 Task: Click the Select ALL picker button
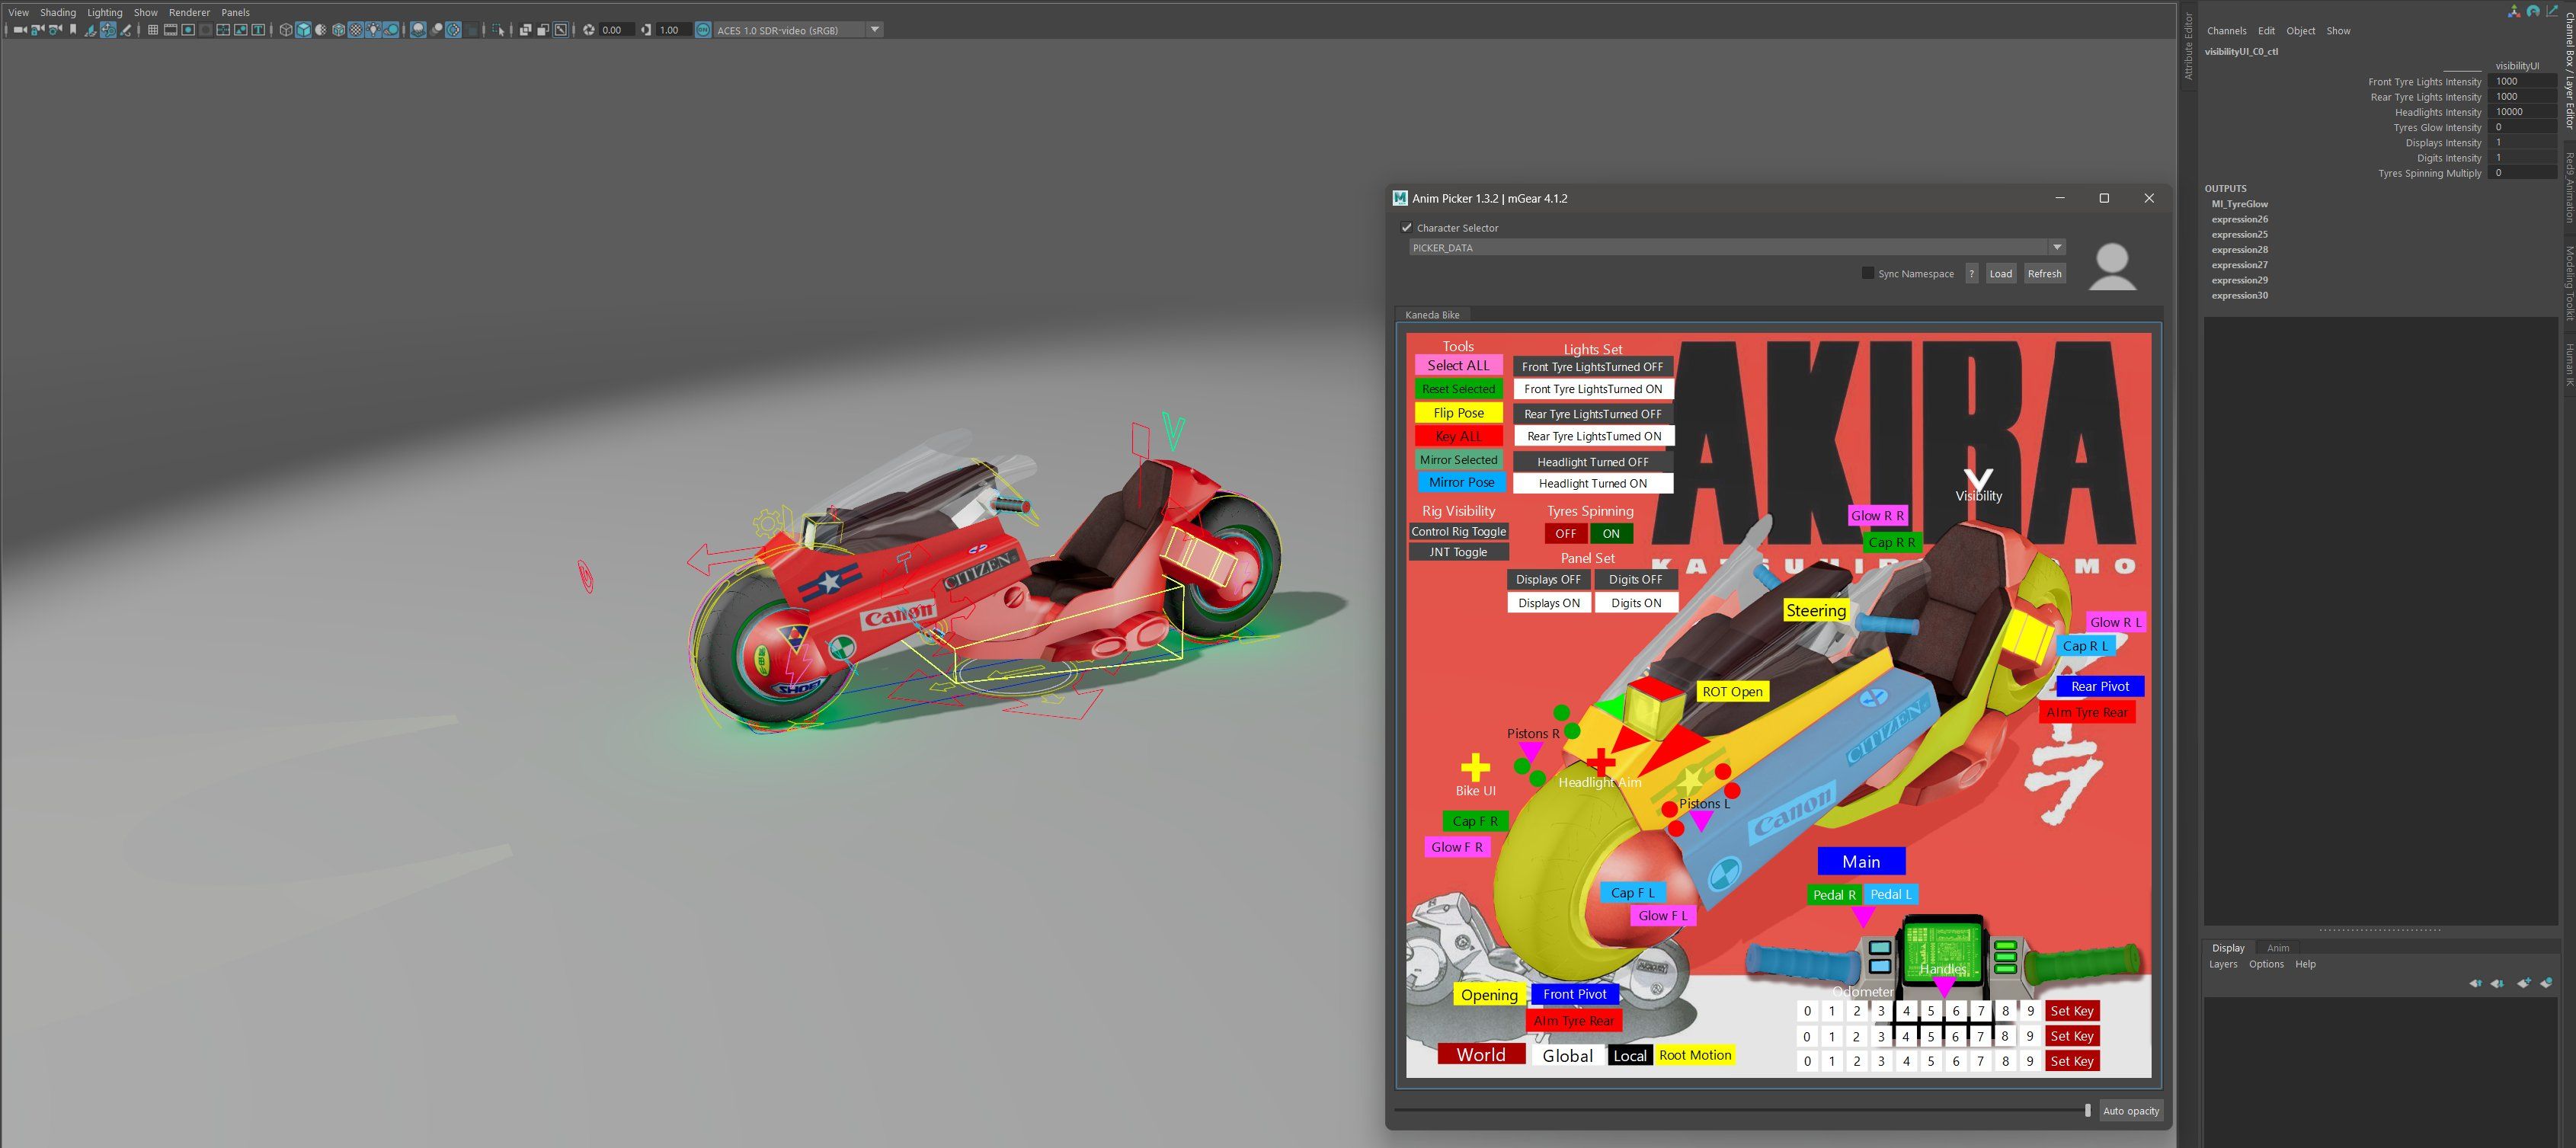[1458, 366]
